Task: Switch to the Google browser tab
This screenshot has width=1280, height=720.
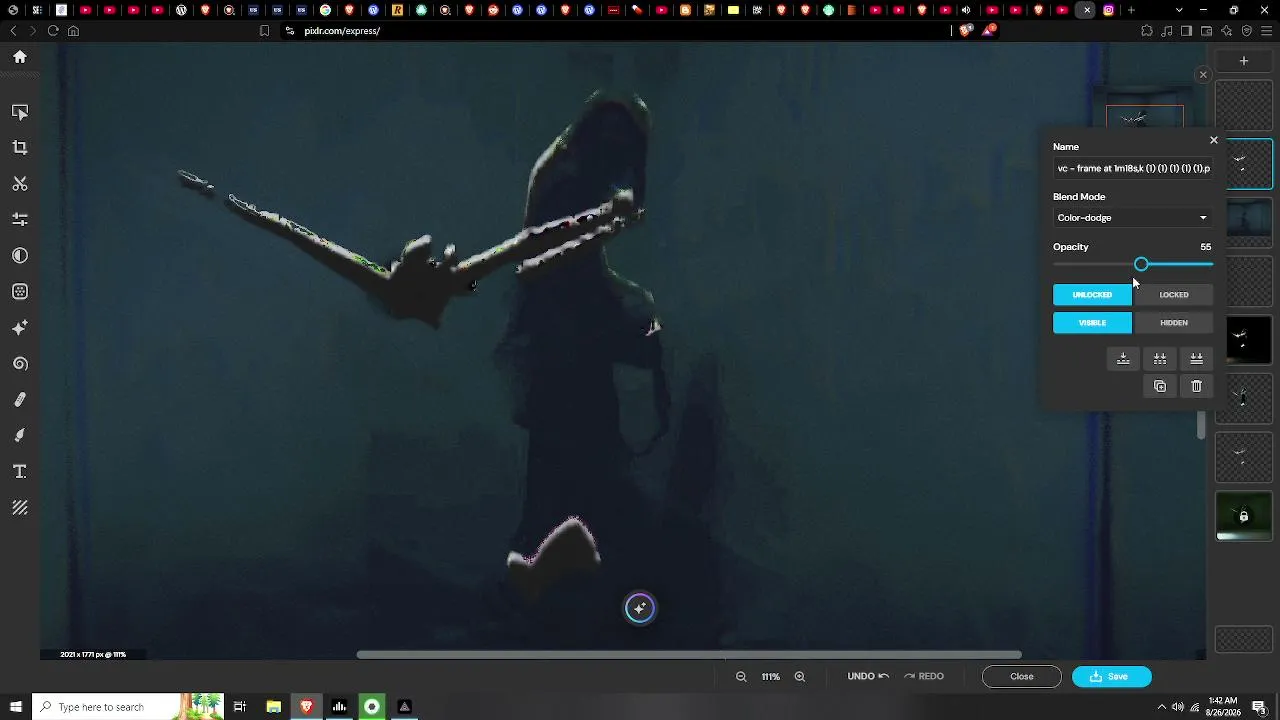Action: pos(326,10)
